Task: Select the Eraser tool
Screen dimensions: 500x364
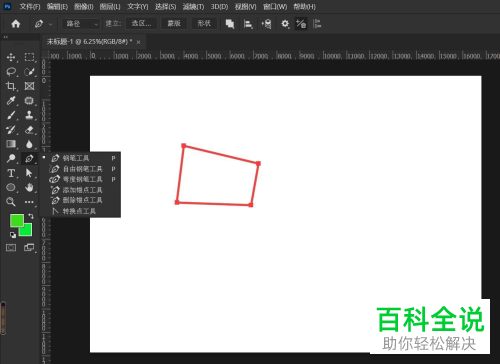Action: tap(29, 130)
